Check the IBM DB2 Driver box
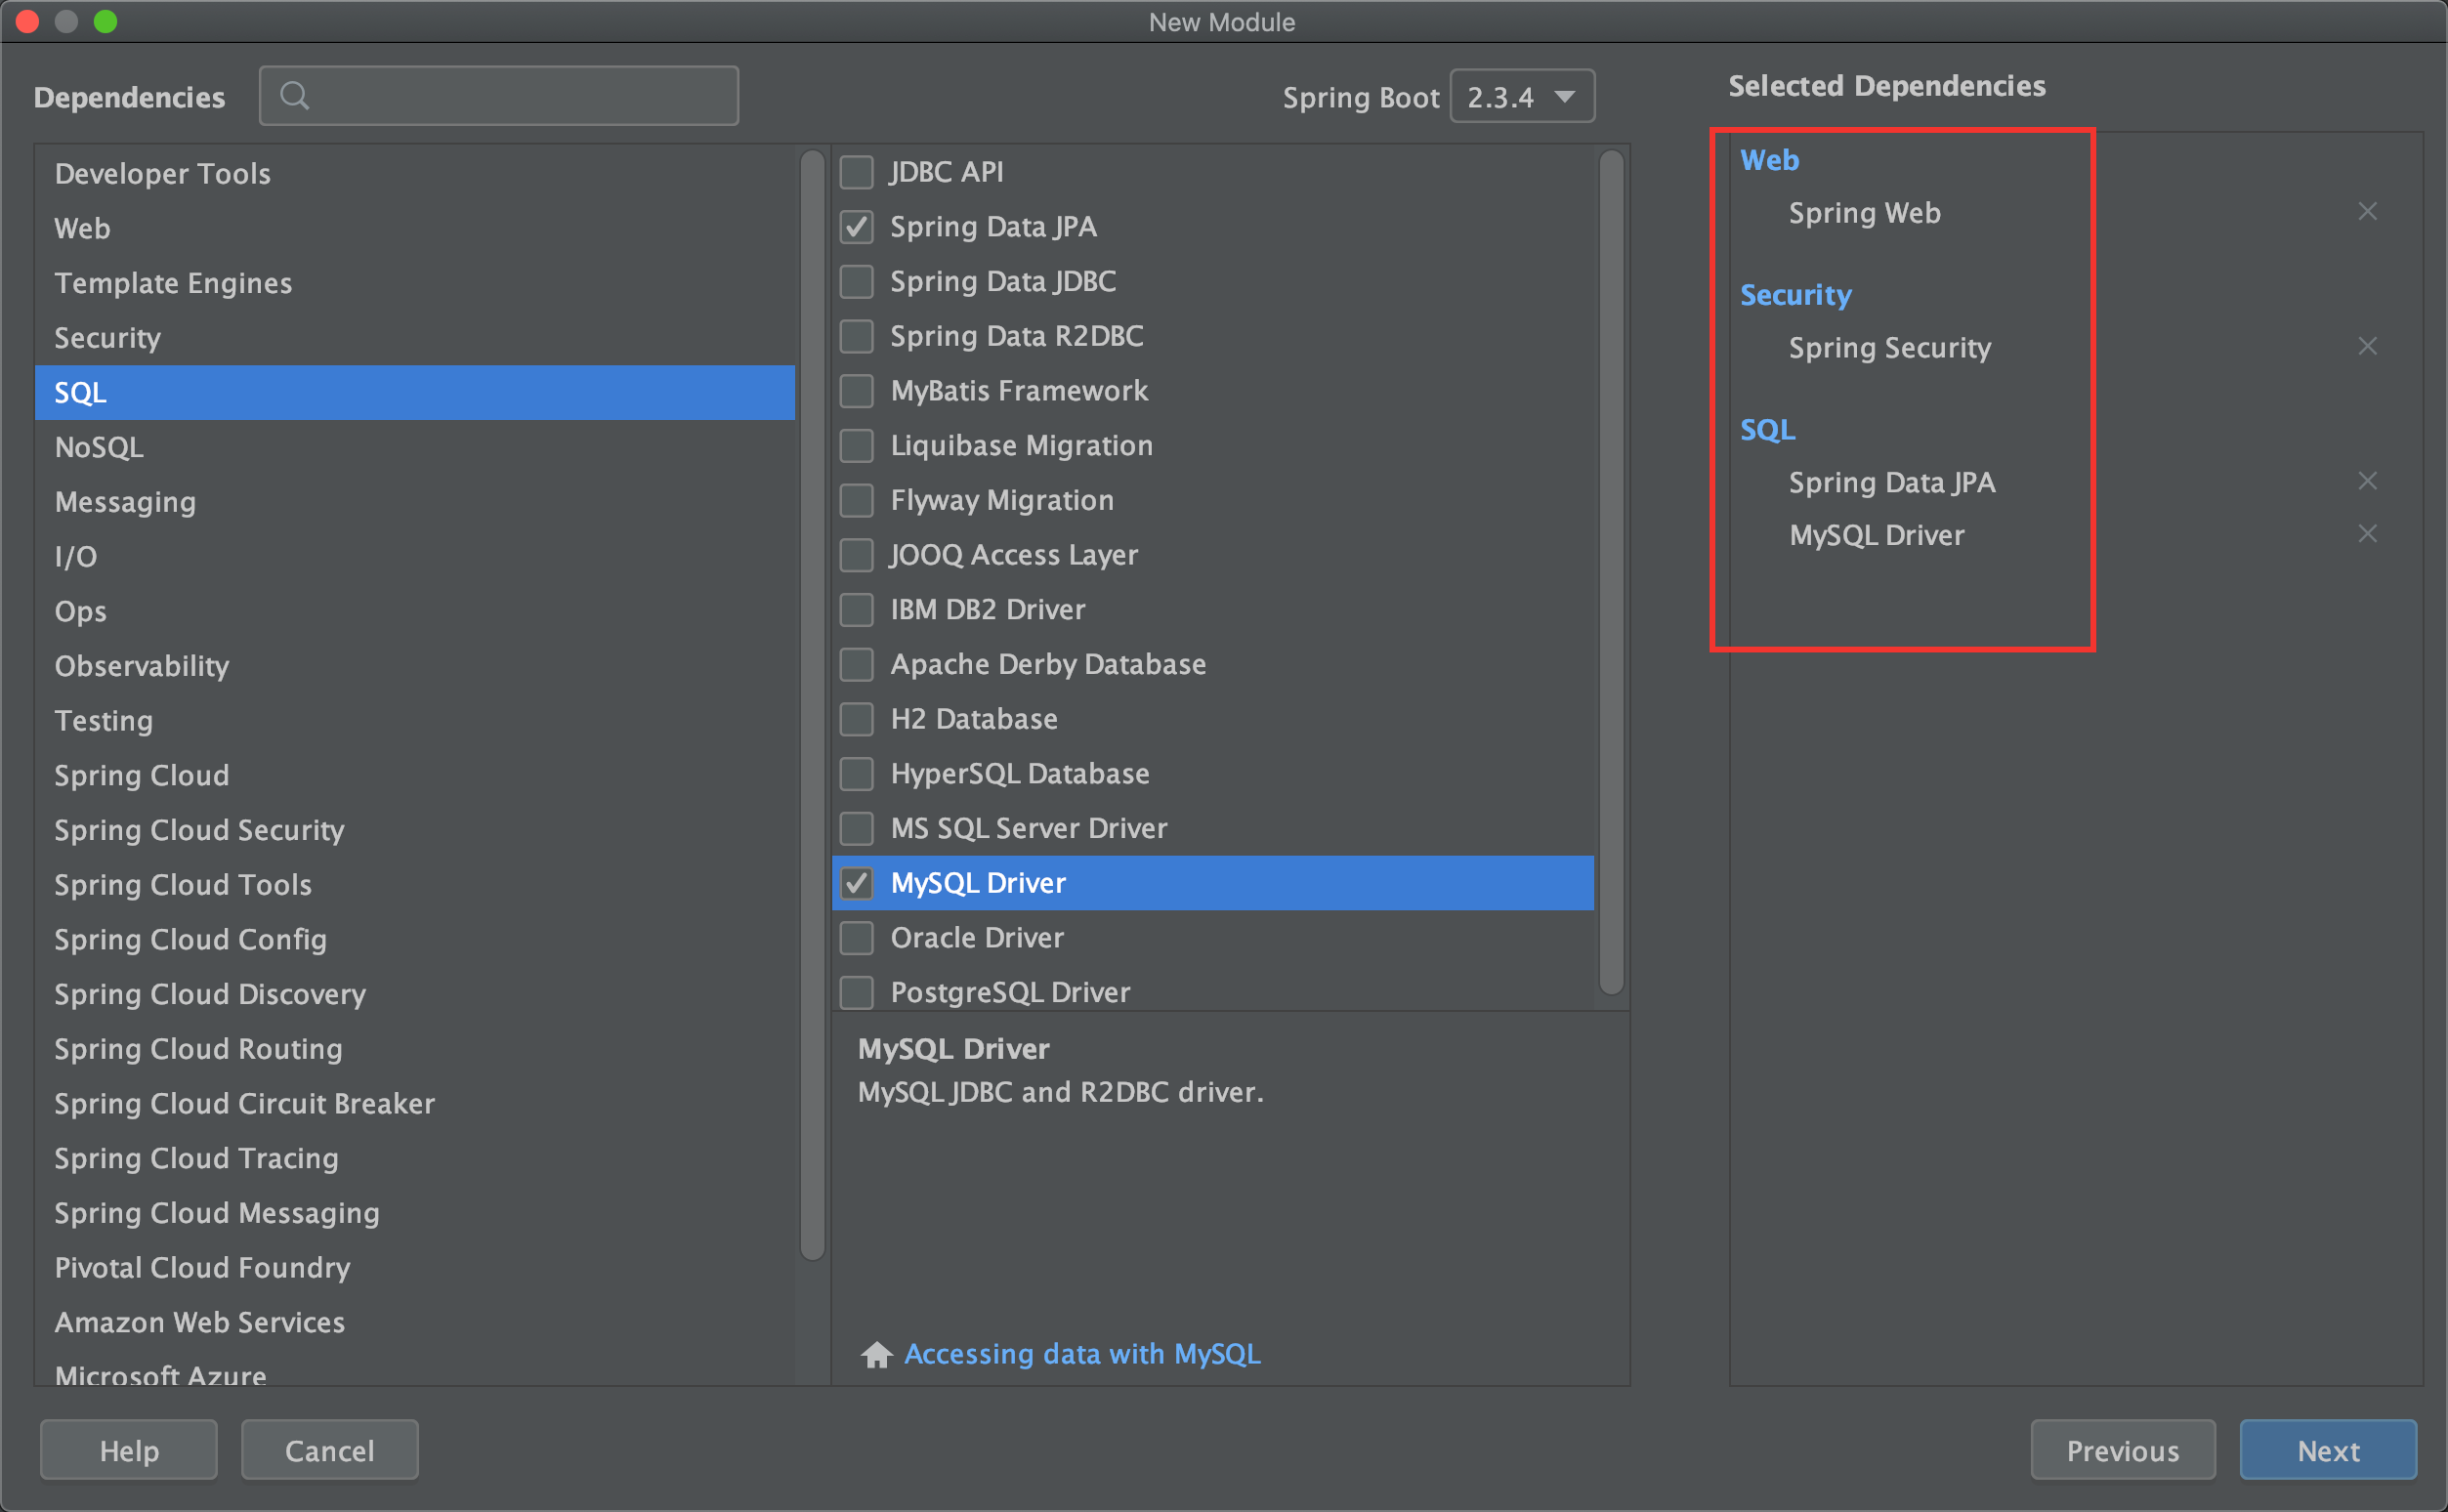Screen dimensions: 2448x1512 [x=856, y=610]
